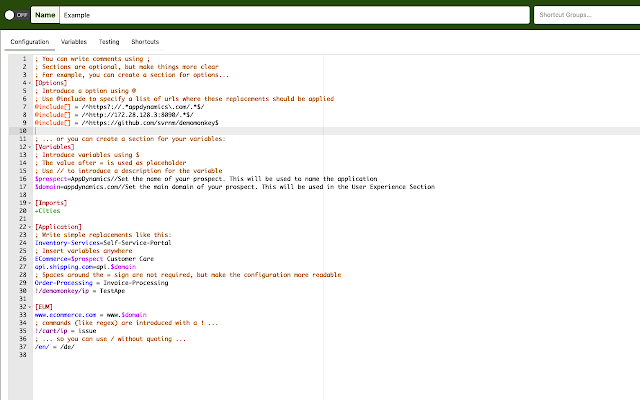Click the Name input field containing Example

tap(294, 15)
